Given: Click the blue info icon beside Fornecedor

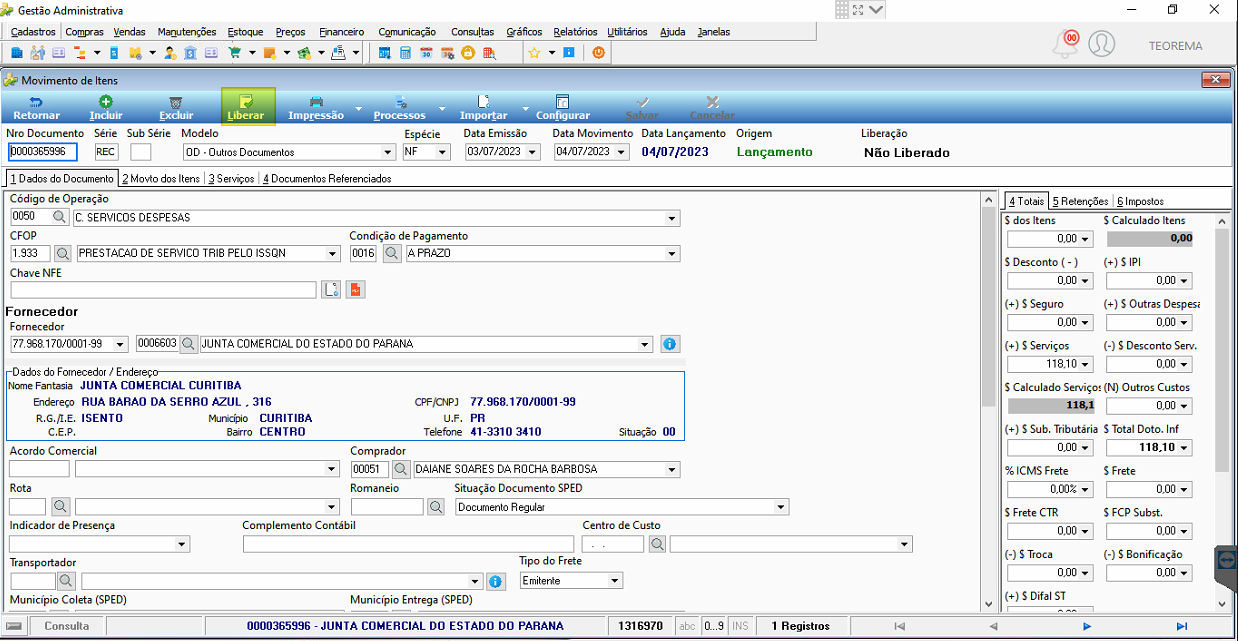Looking at the screenshot, I should pyautogui.click(x=670, y=344).
